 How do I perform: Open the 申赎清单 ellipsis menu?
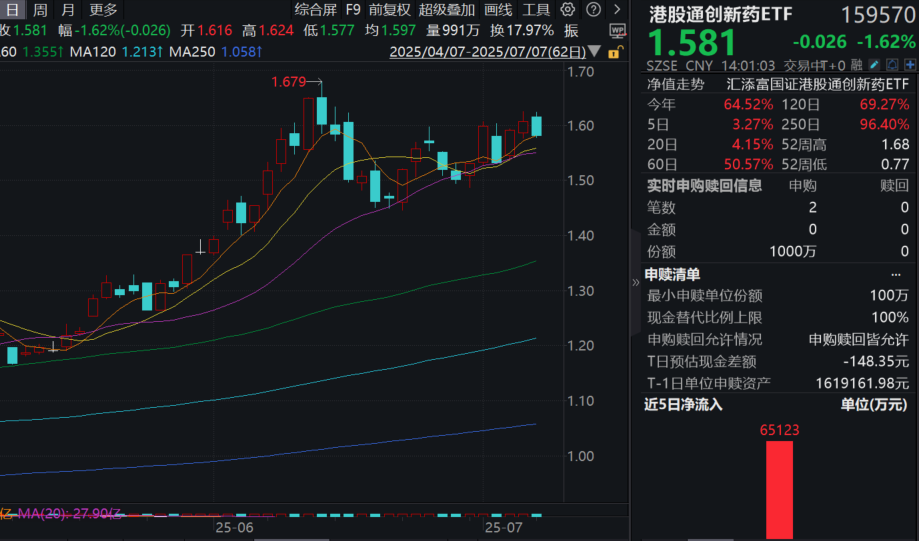895,275
